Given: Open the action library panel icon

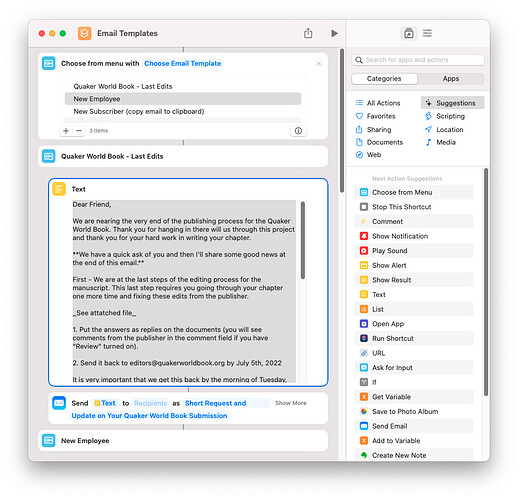Looking at the screenshot, I should (x=409, y=33).
